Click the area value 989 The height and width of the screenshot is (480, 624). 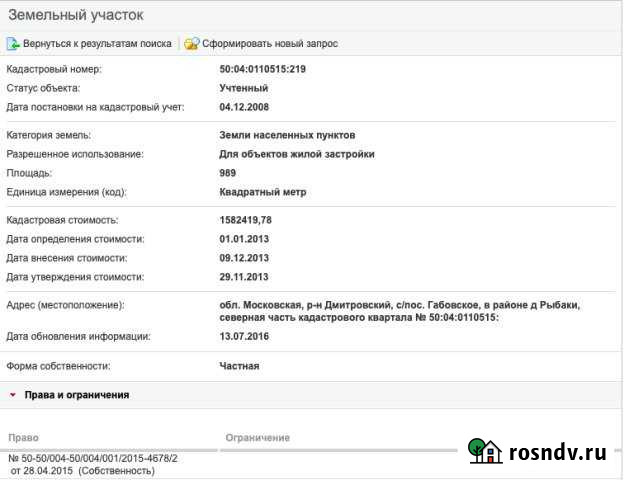coord(230,173)
